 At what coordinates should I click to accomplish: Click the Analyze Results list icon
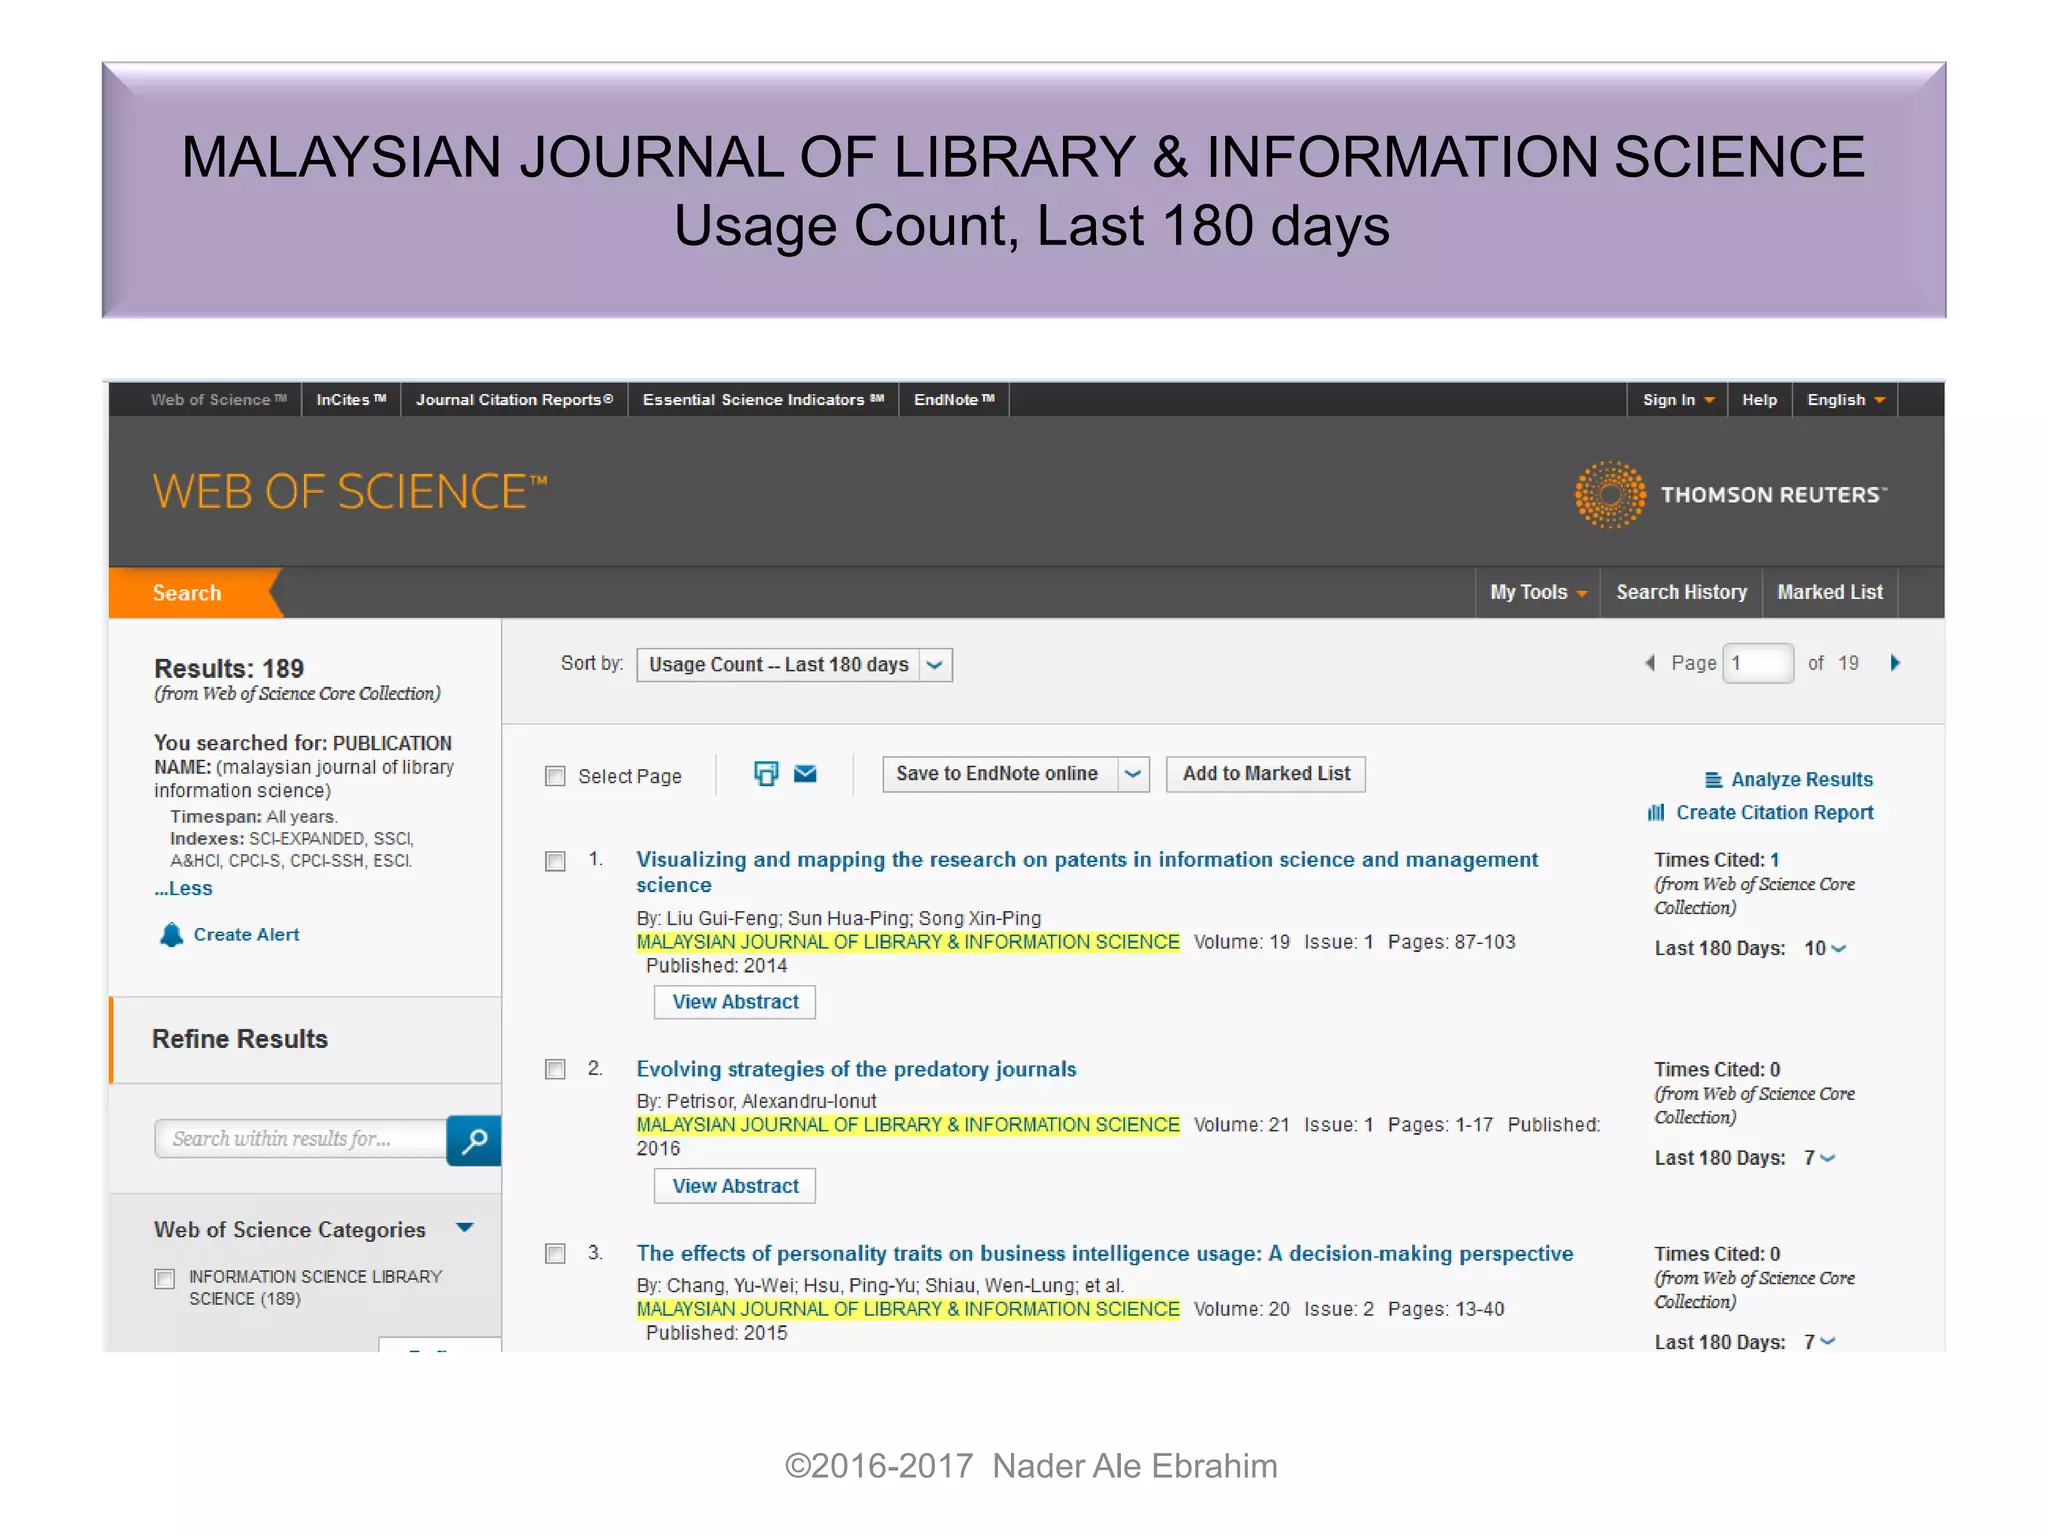pos(1713,780)
